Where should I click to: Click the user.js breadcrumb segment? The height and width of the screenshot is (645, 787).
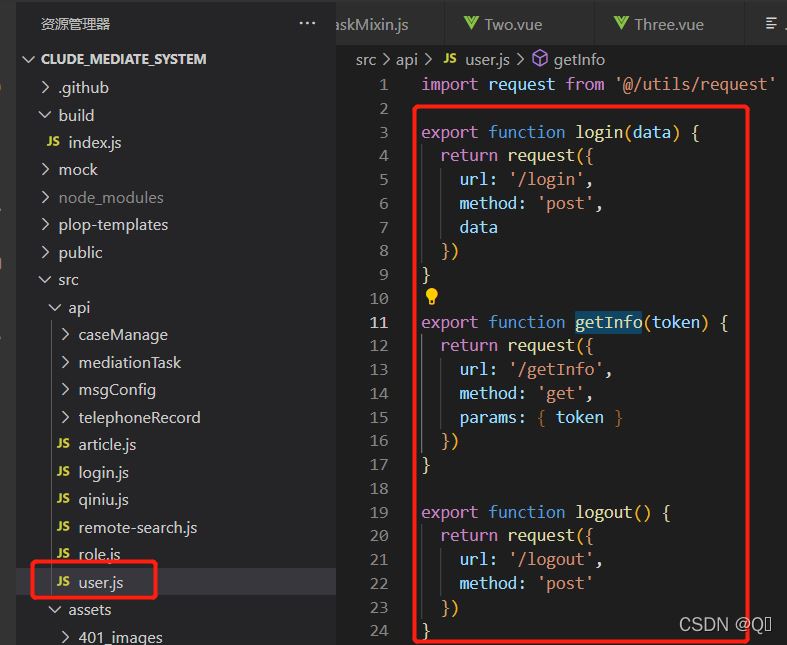tap(487, 60)
